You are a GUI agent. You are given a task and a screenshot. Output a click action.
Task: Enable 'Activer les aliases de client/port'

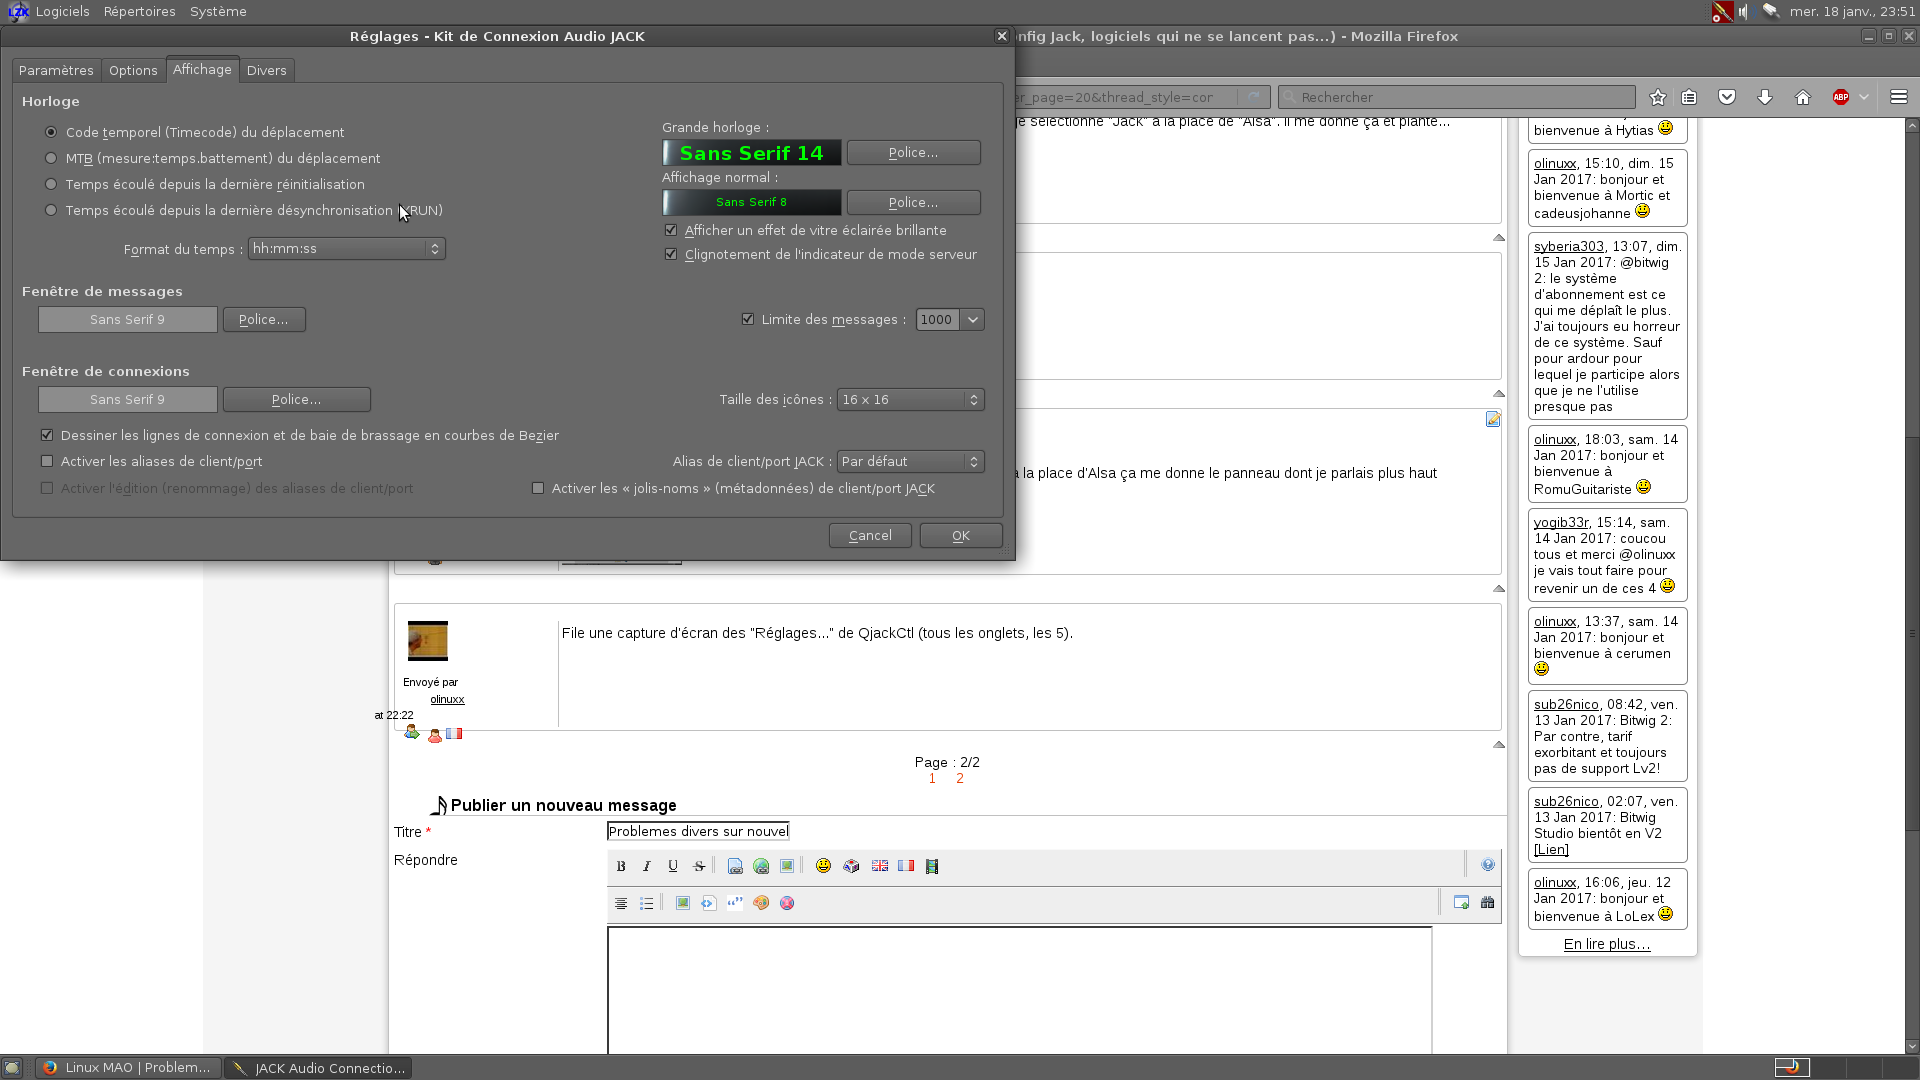(x=47, y=461)
